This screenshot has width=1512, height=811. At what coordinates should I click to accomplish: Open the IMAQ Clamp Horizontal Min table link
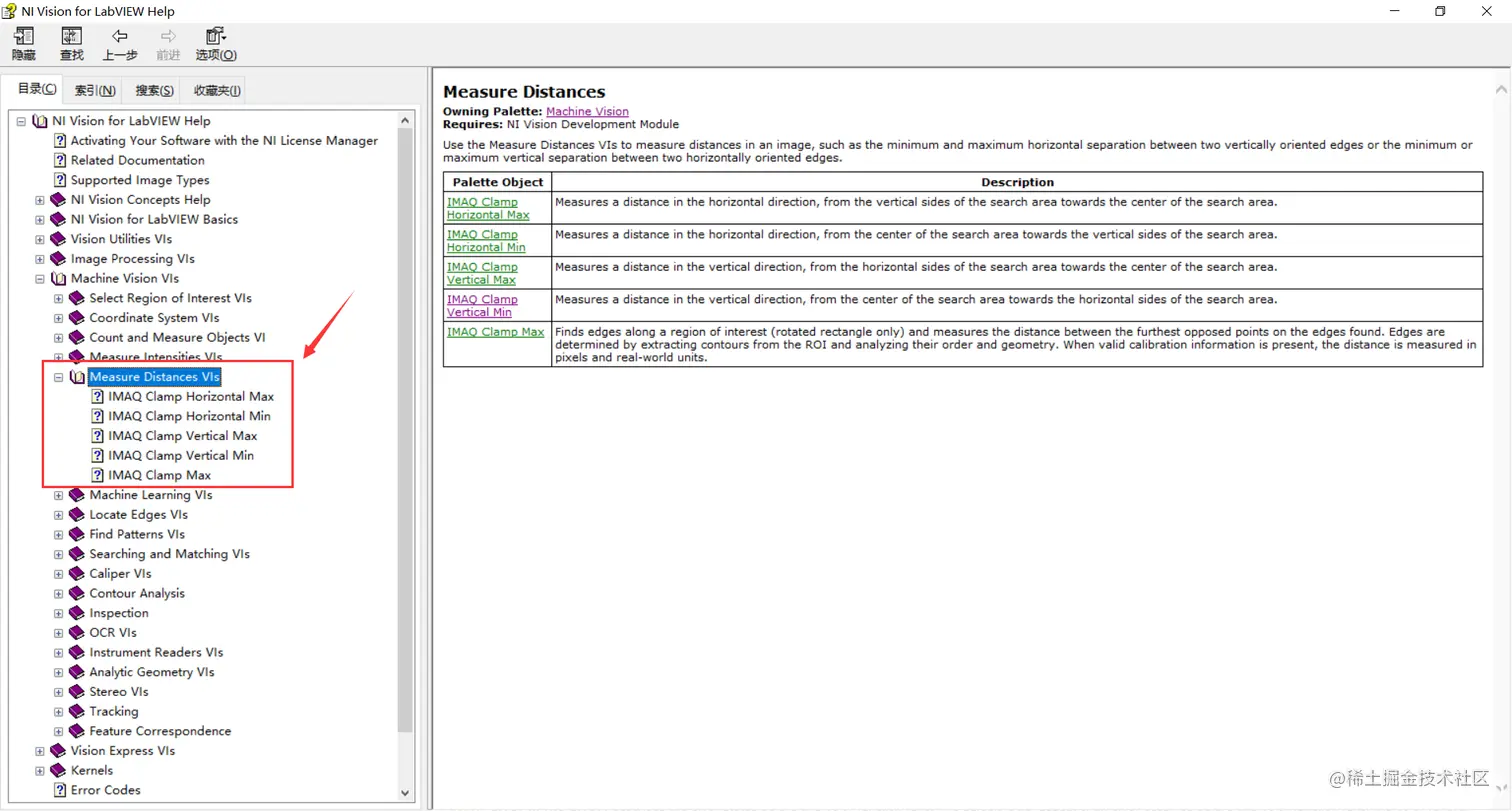coord(486,241)
